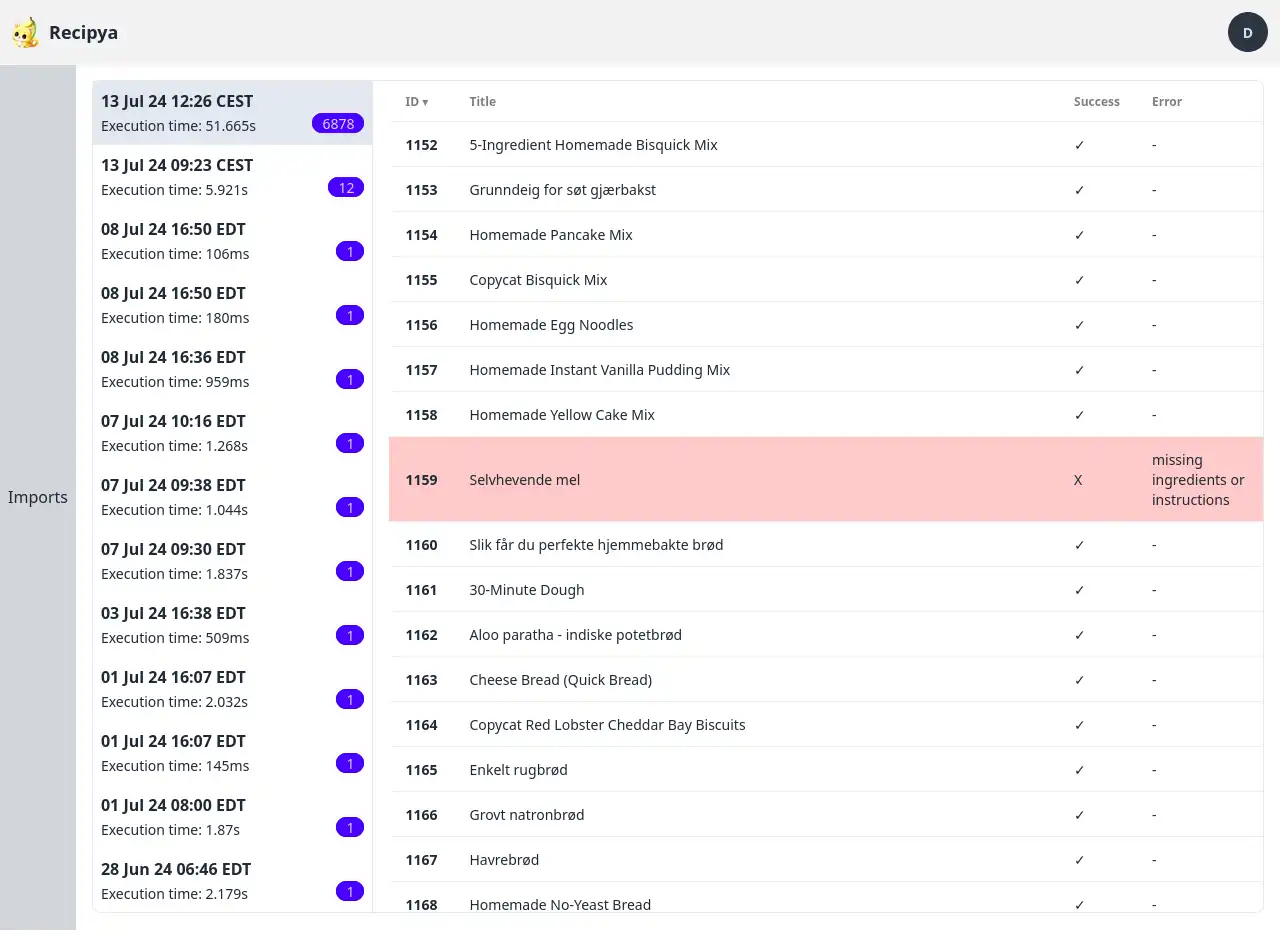Click the missing ingredients error message
Image resolution: width=1280 pixels, height=936 pixels.
pos(1197,480)
